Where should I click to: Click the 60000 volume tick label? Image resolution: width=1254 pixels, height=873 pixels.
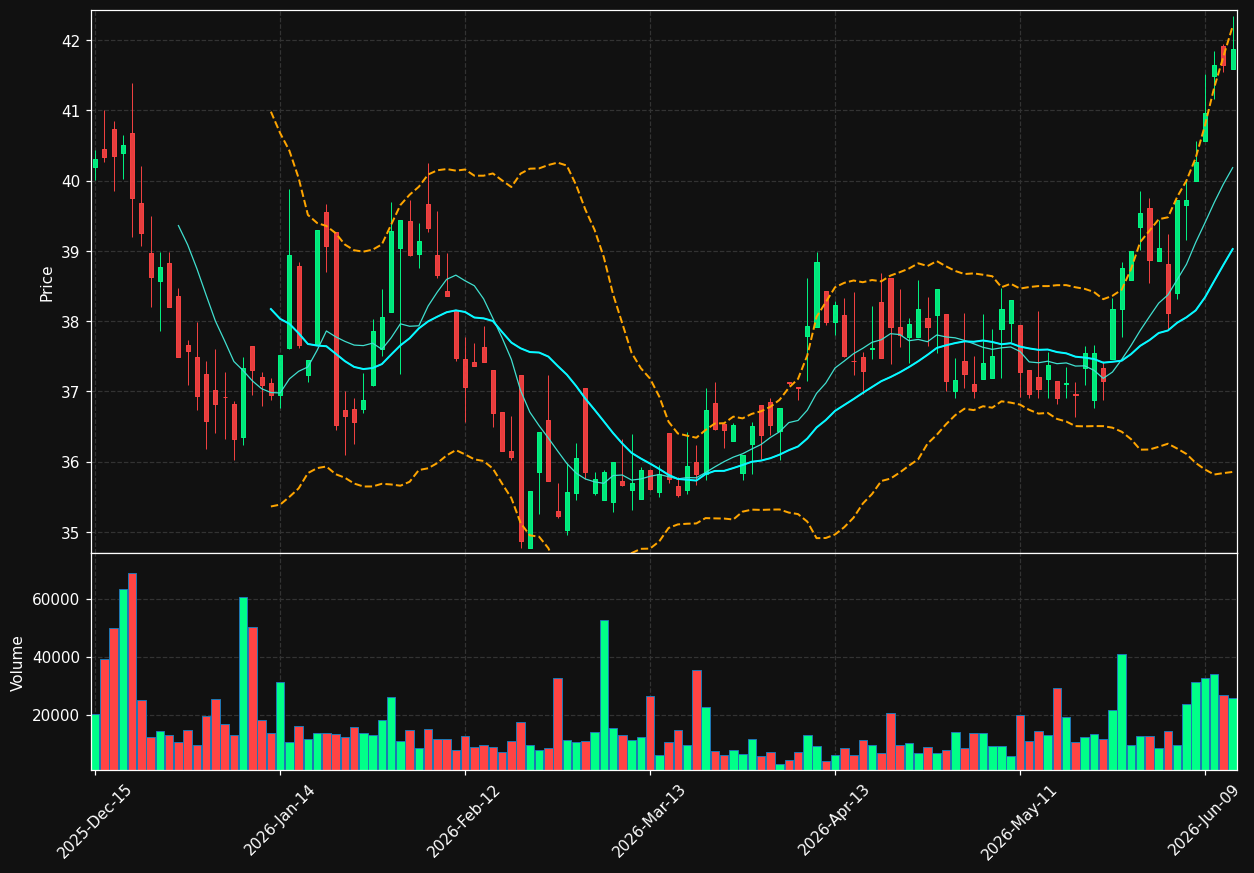(58, 600)
